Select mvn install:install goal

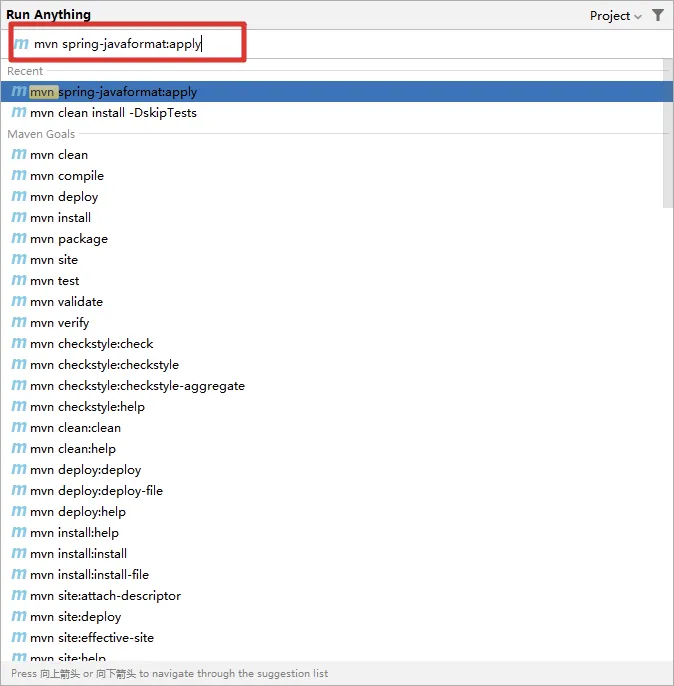(332, 554)
